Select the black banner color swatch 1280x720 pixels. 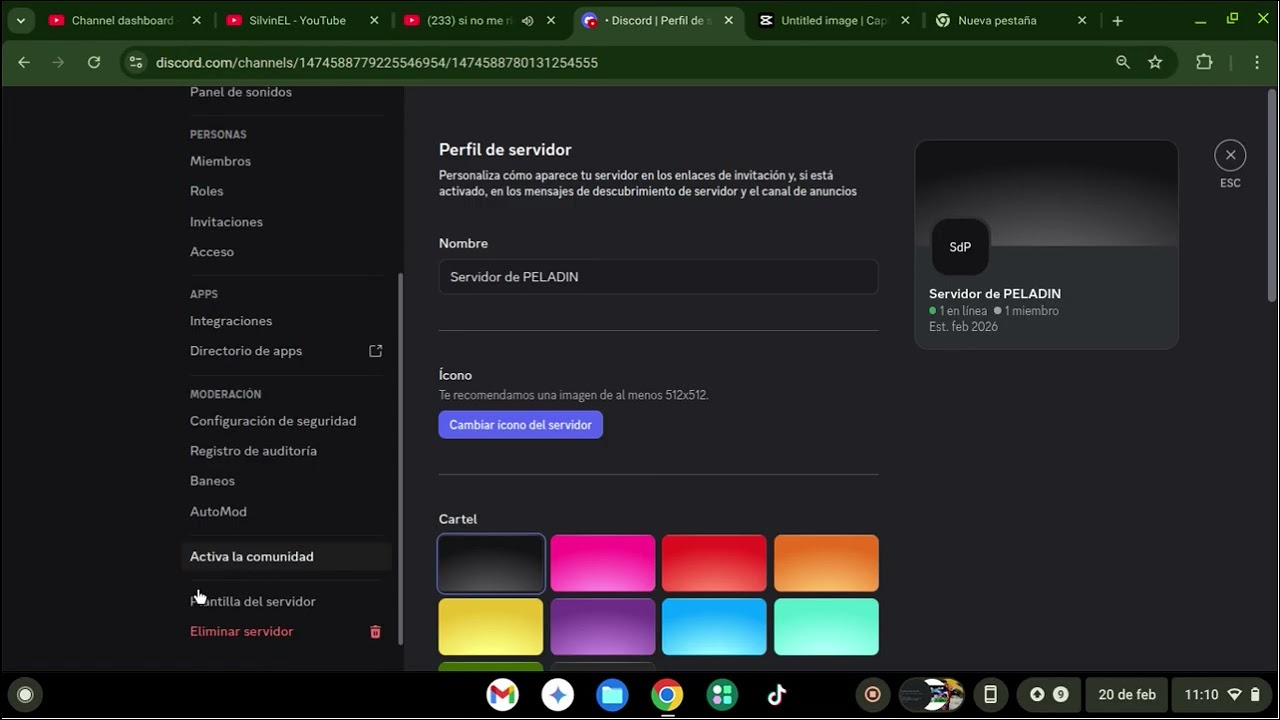pos(491,563)
